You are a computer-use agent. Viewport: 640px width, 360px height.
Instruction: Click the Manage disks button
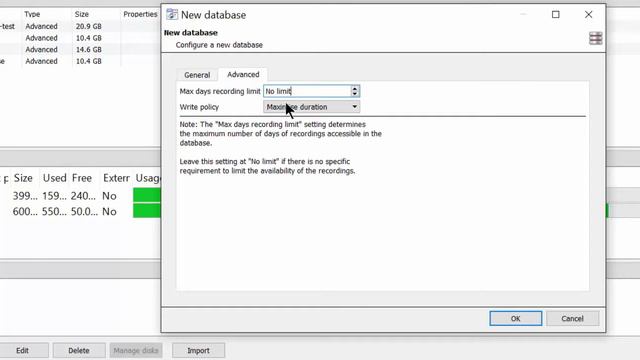click(136, 351)
